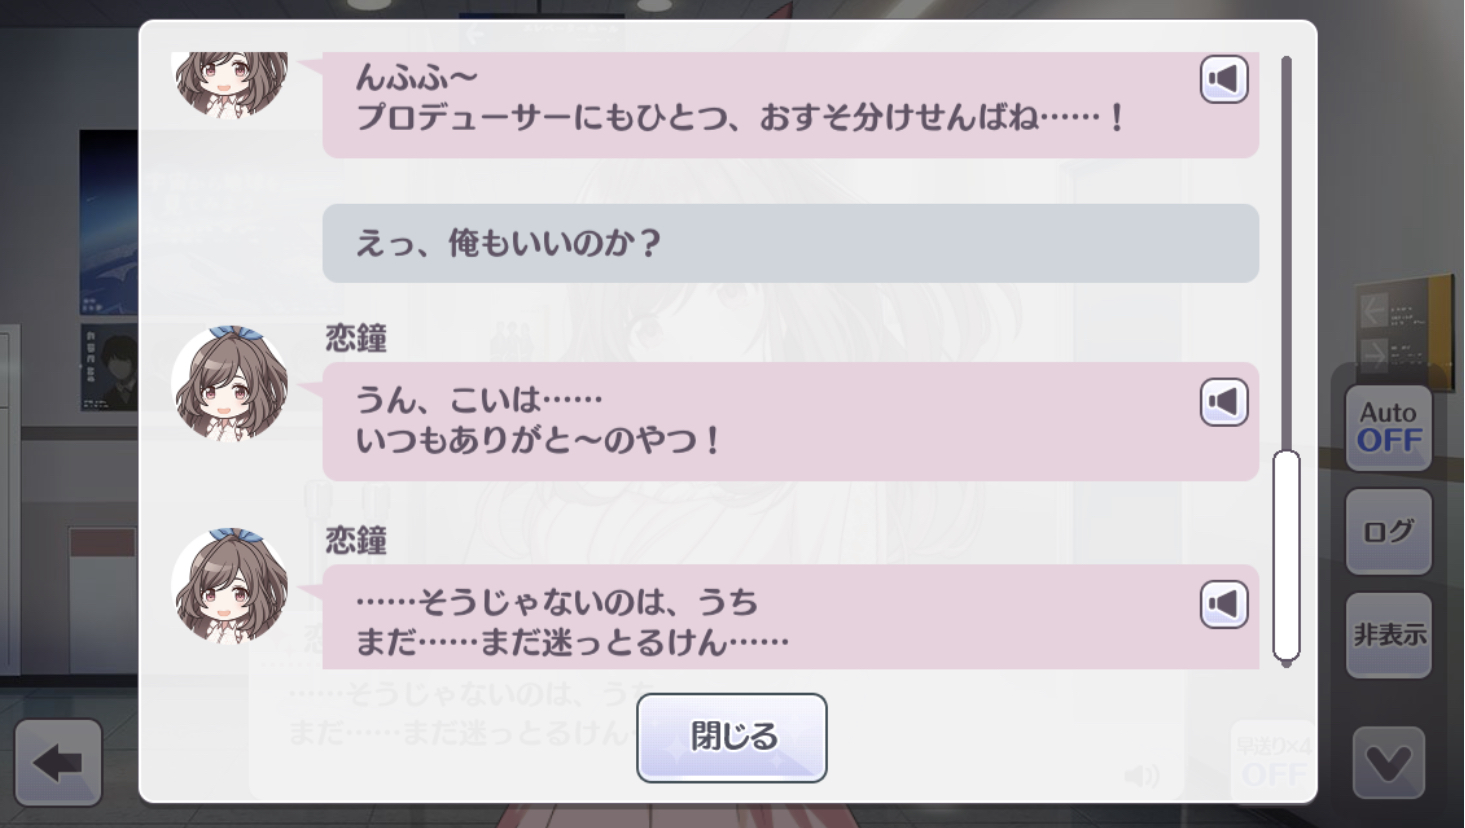Click the back arrow icon
Image resolution: width=1465 pixels, height=828 pixels.
[x=58, y=763]
